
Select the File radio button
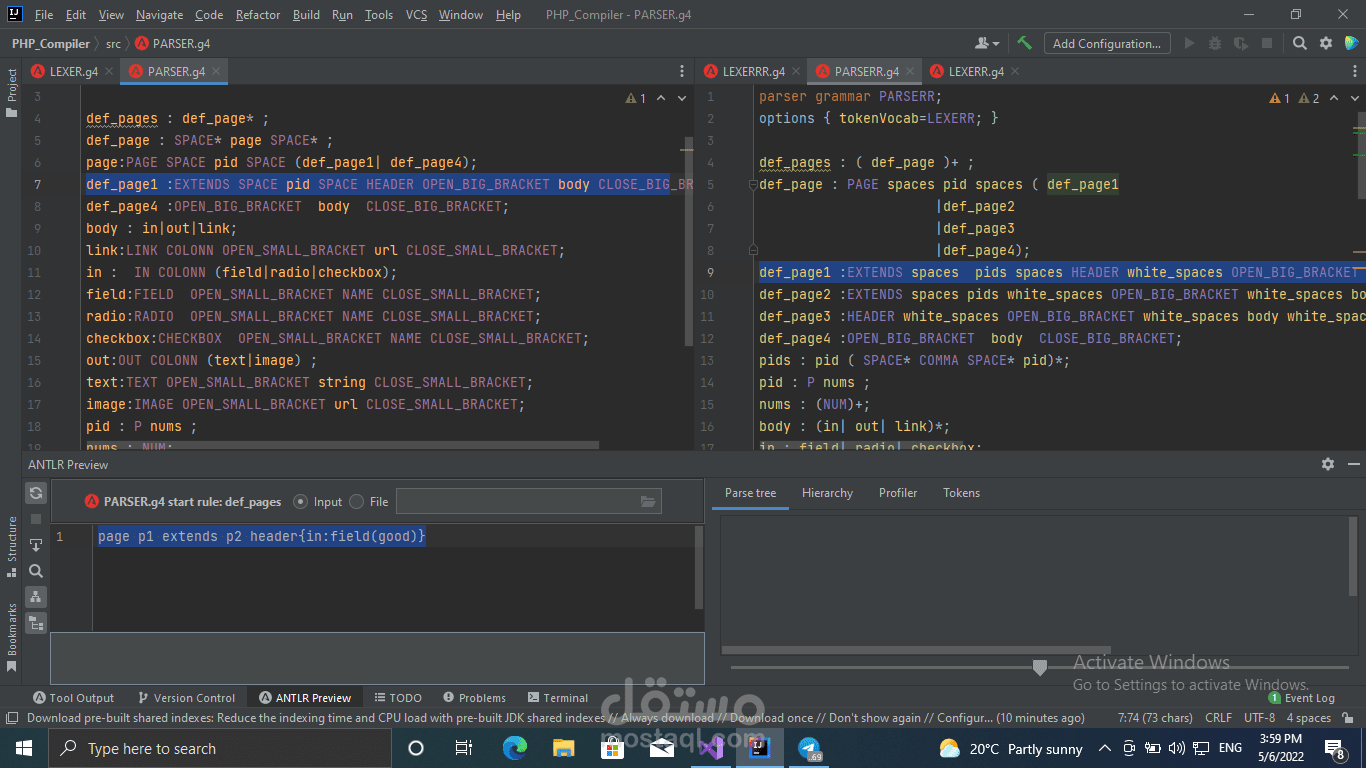[357, 502]
